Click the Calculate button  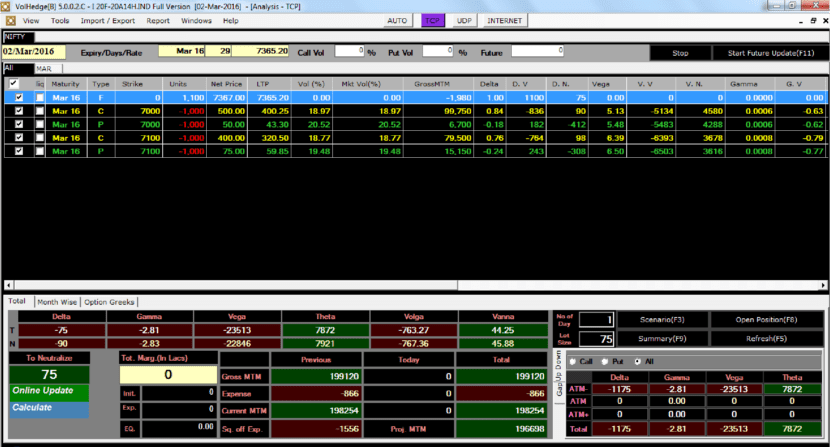pyautogui.click(x=49, y=409)
